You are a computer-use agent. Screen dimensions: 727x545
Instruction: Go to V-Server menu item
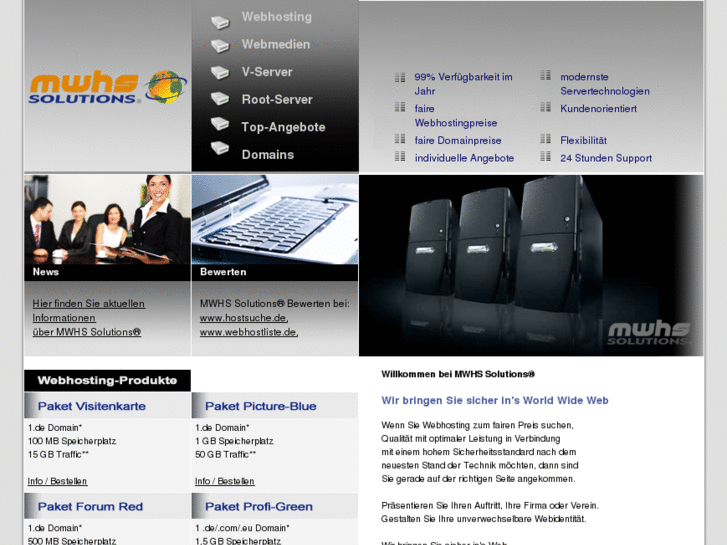coord(267,72)
